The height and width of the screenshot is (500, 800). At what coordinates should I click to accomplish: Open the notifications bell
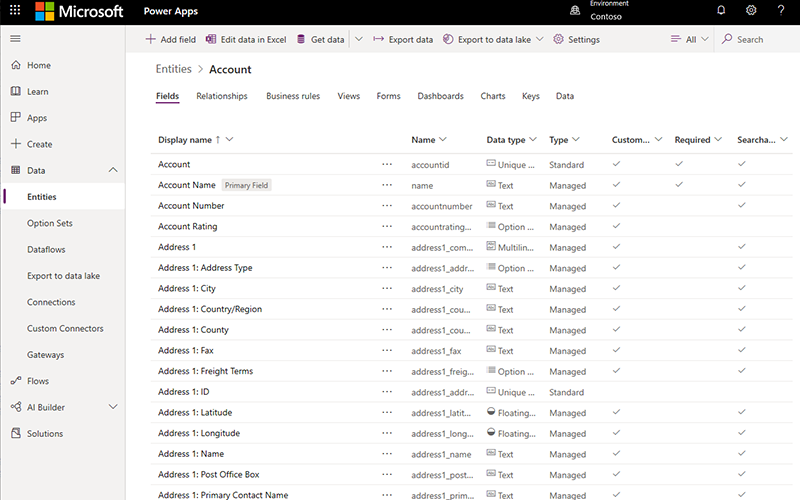click(721, 10)
